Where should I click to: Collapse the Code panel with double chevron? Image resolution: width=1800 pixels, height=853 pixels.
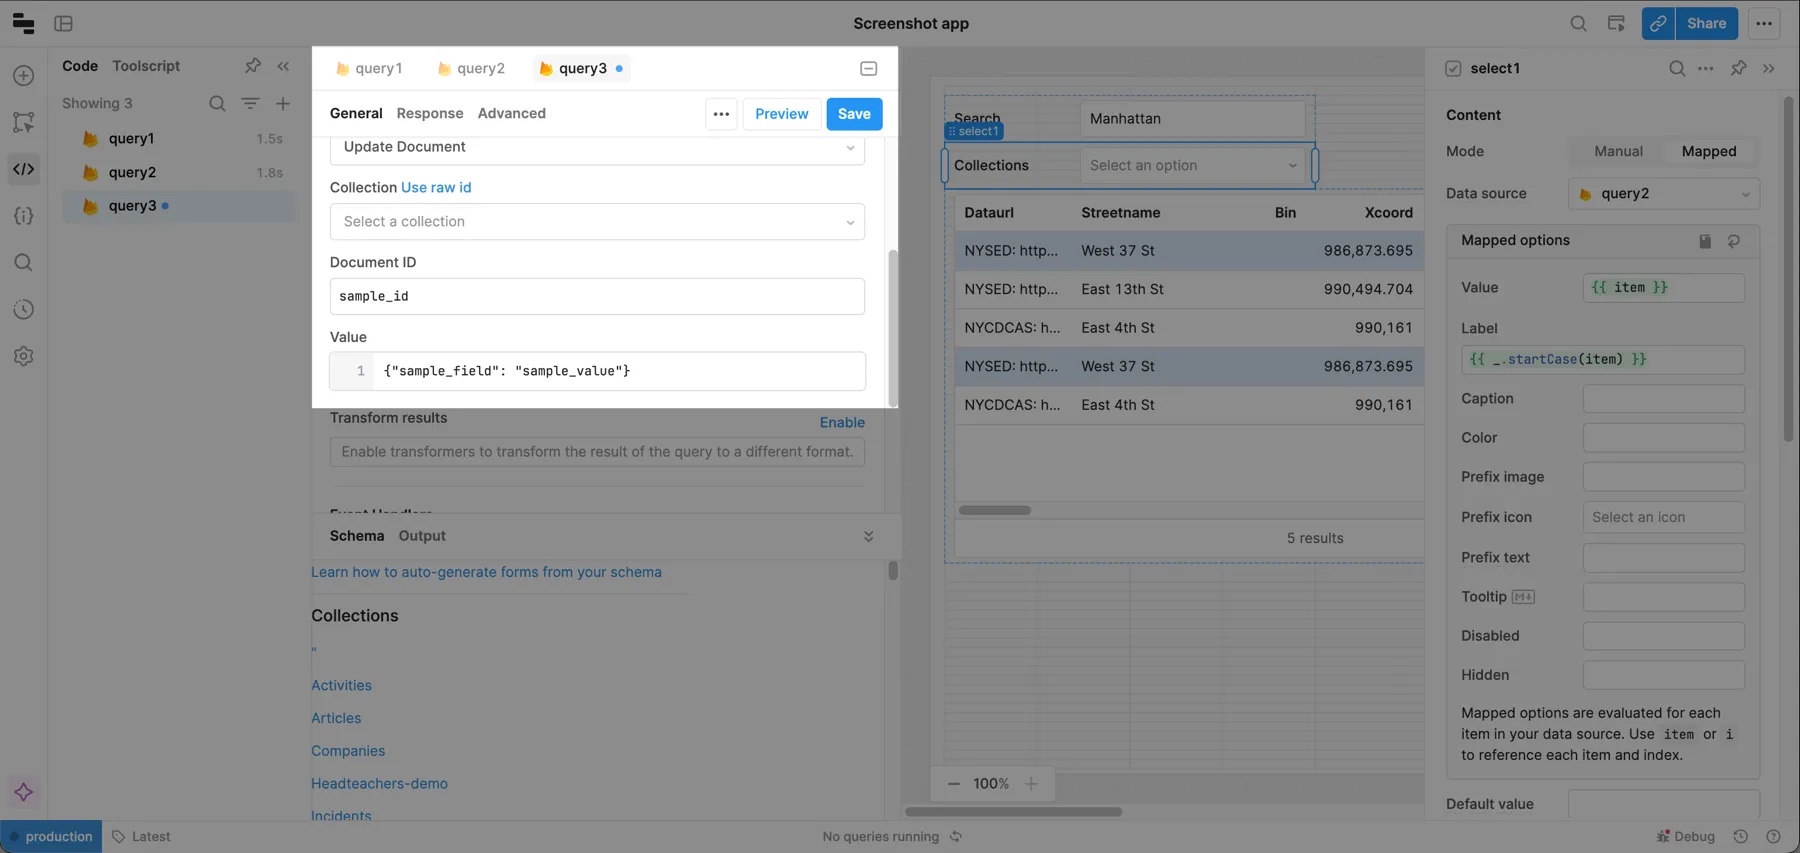pos(284,66)
